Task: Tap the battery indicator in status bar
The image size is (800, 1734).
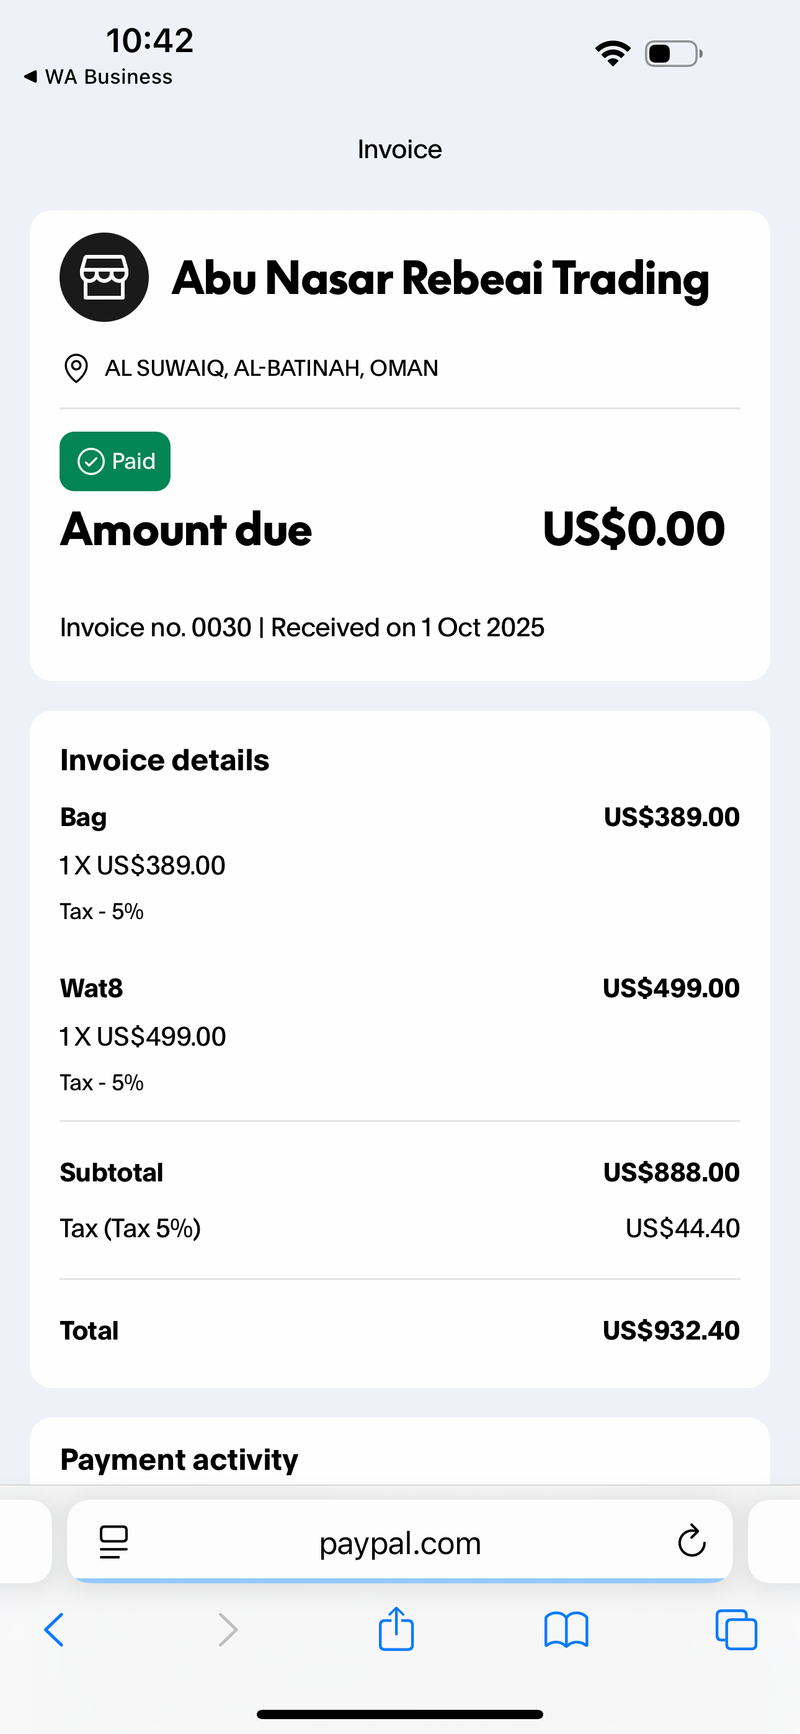Action: coord(674,53)
